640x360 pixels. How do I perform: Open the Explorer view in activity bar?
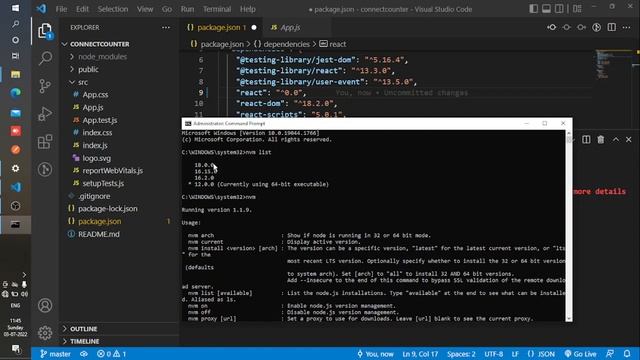click(x=45, y=31)
